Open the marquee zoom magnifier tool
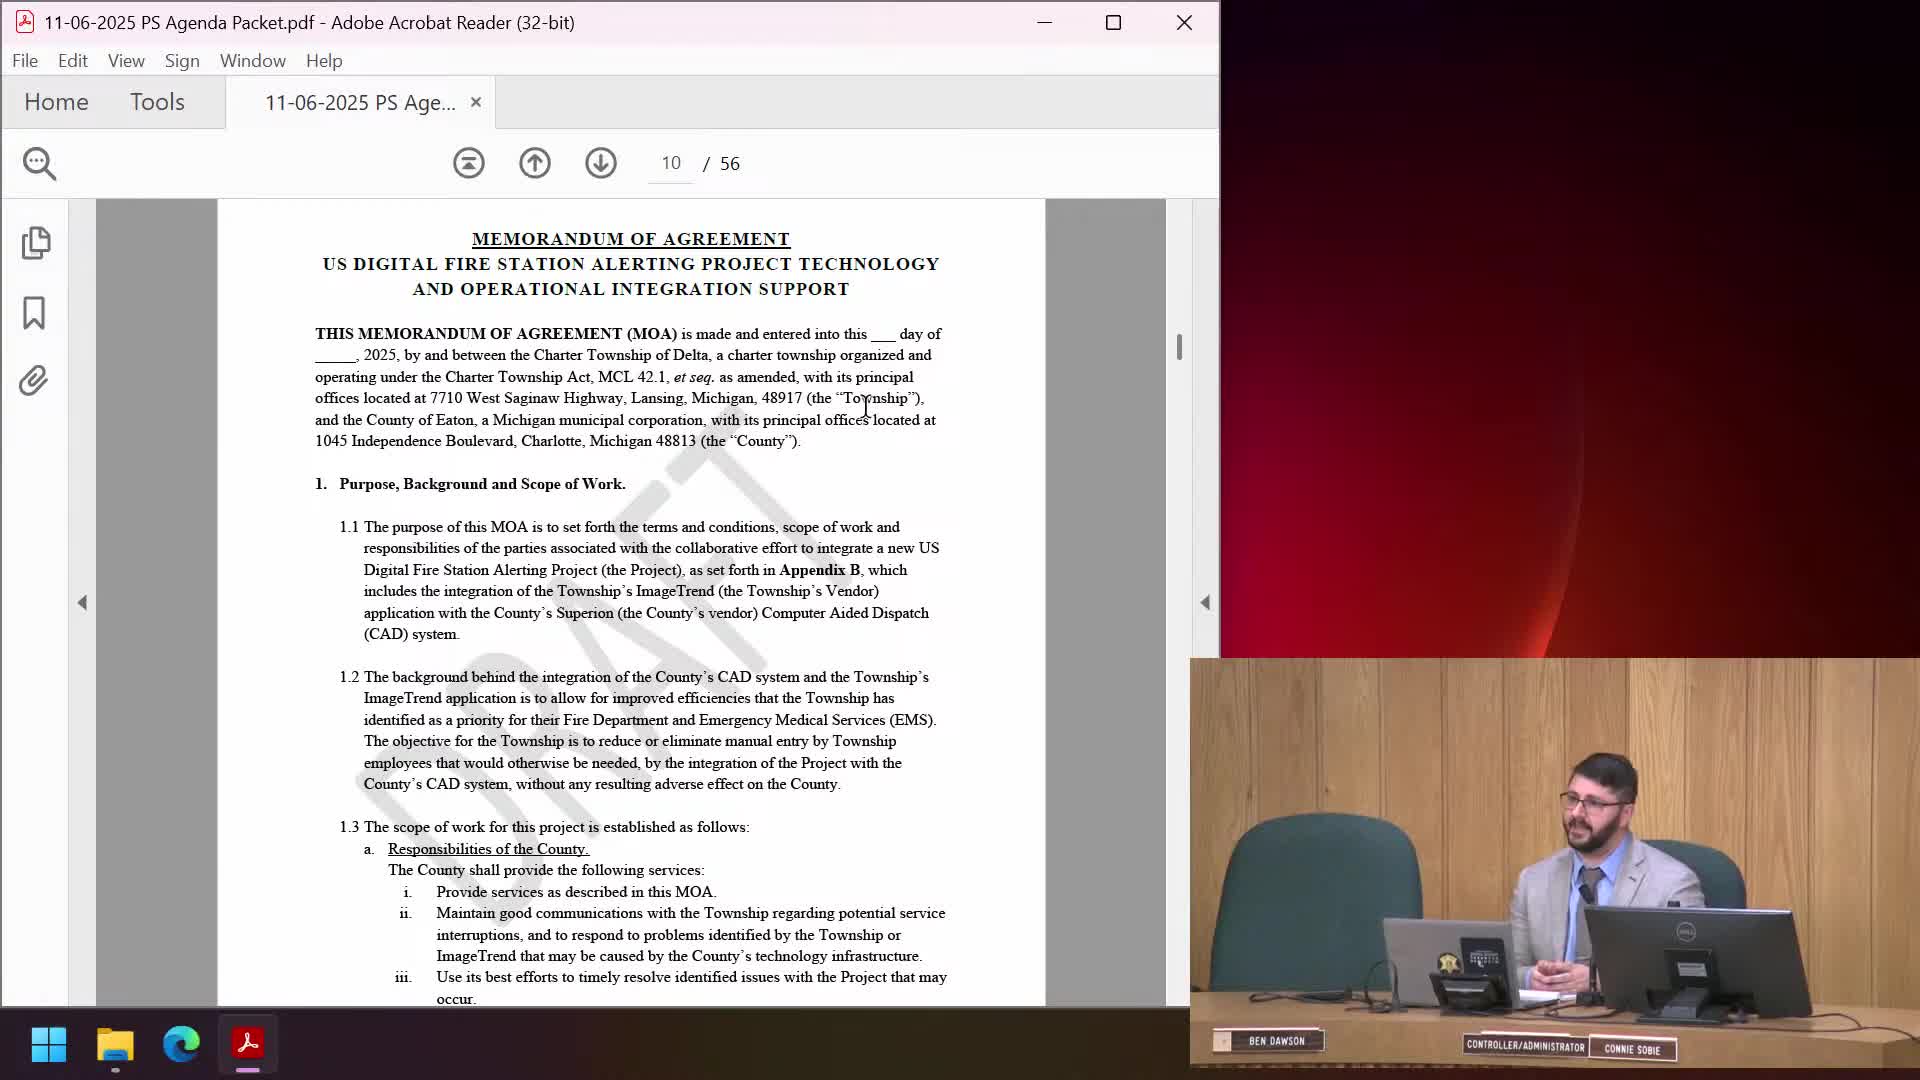 pos(38,163)
